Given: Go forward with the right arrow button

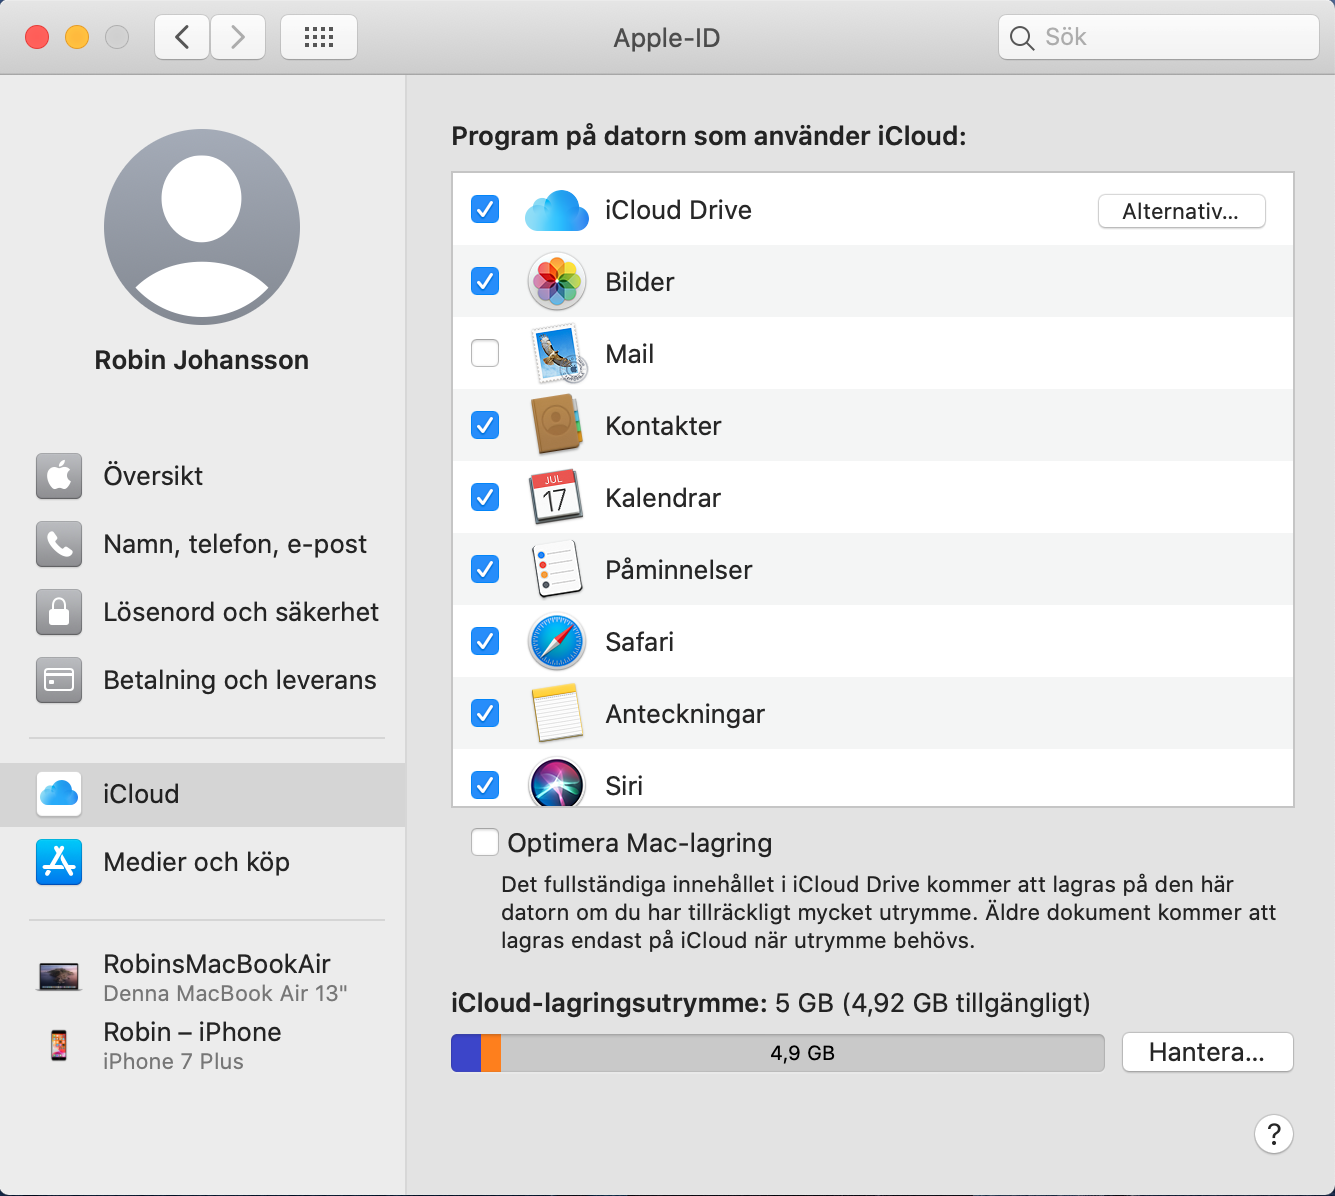Looking at the screenshot, I should (x=238, y=38).
